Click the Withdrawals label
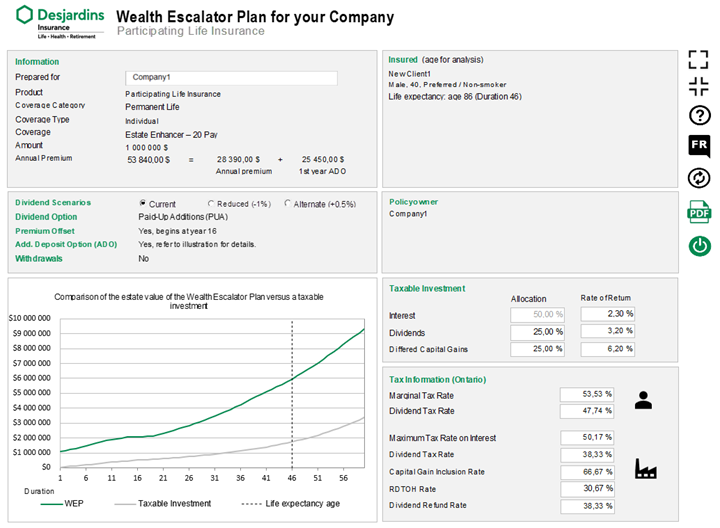 [x=39, y=258]
